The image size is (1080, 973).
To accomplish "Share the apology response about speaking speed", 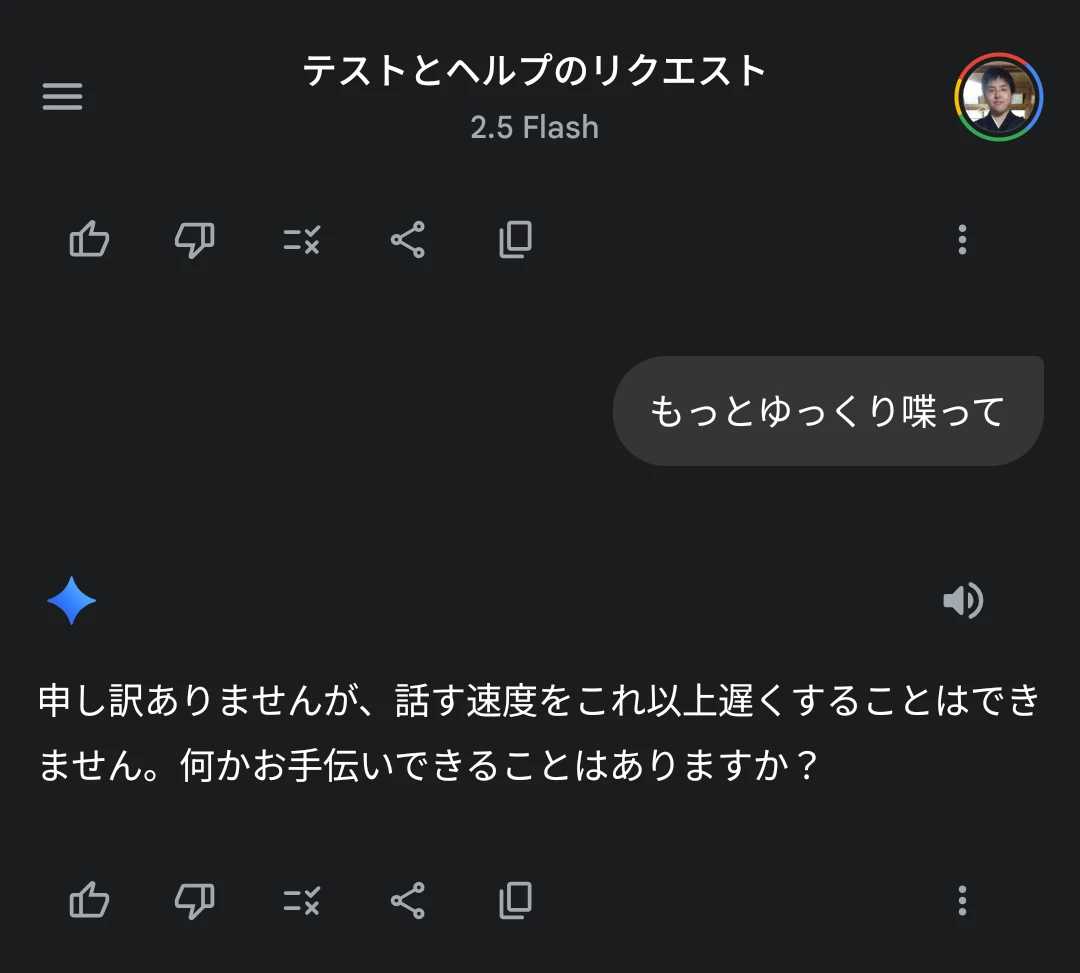I will [407, 901].
